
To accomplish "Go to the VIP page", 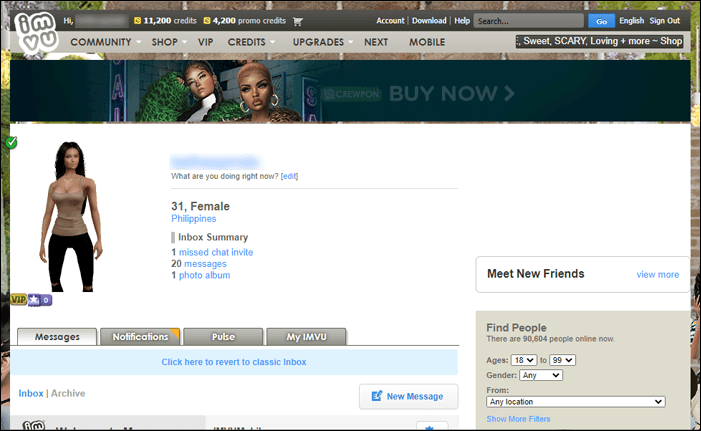I will pyautogui.click(x=205, y=42).
